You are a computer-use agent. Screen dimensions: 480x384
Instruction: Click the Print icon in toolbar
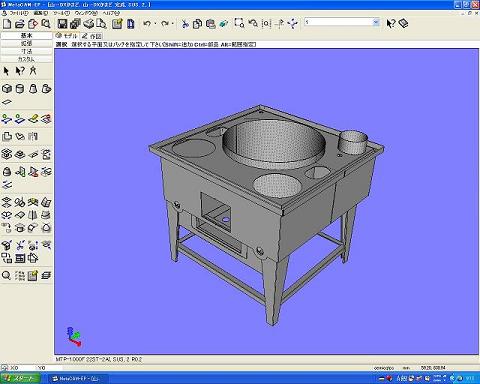coord(89,24)
